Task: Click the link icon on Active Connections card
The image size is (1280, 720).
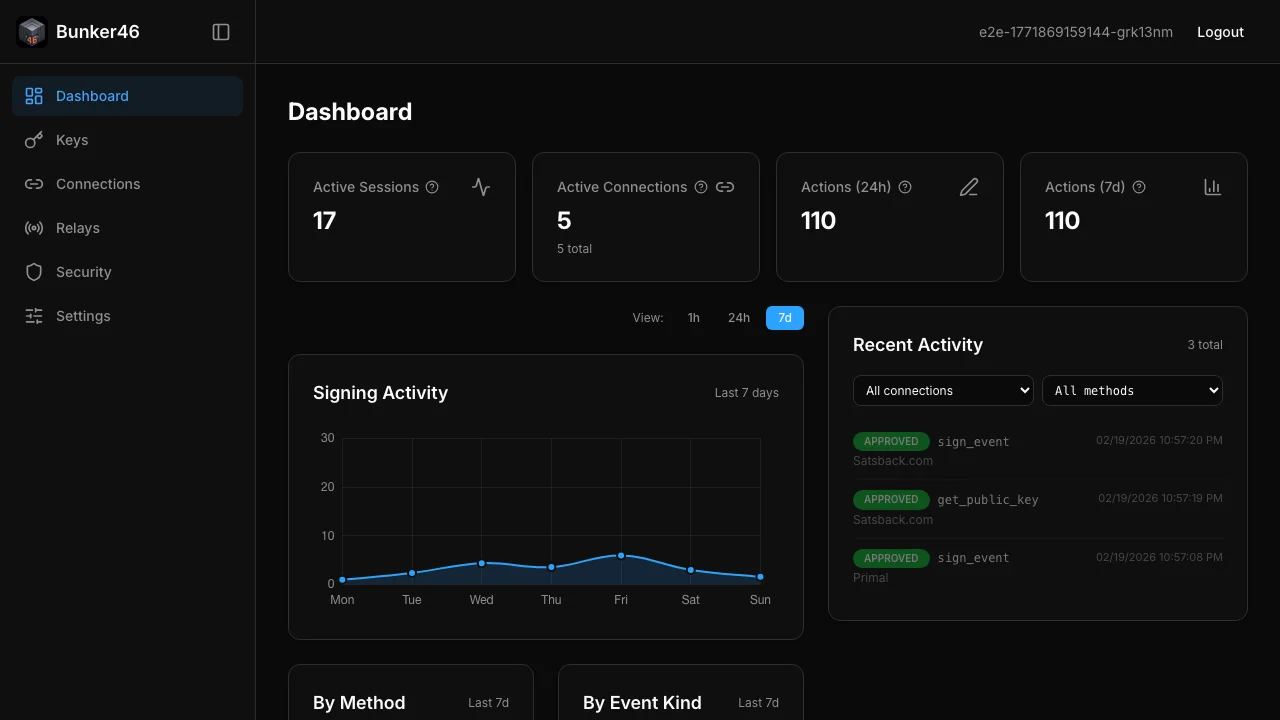Action: point(725,187)
